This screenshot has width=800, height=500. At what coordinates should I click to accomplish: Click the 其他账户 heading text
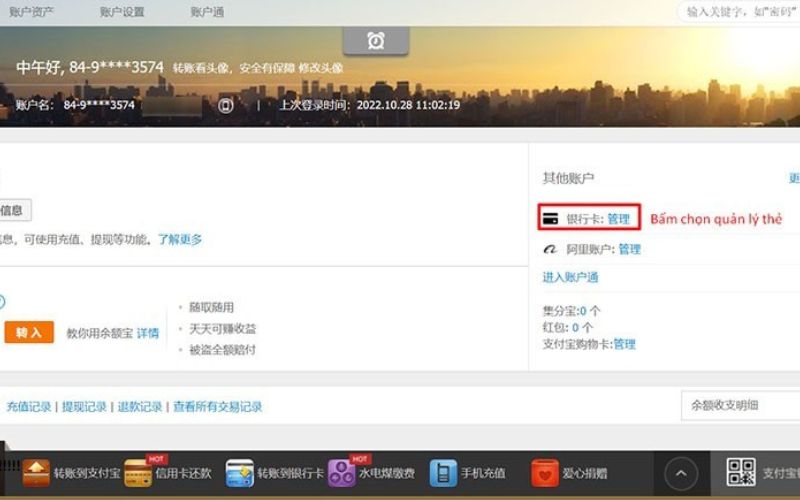568,178
